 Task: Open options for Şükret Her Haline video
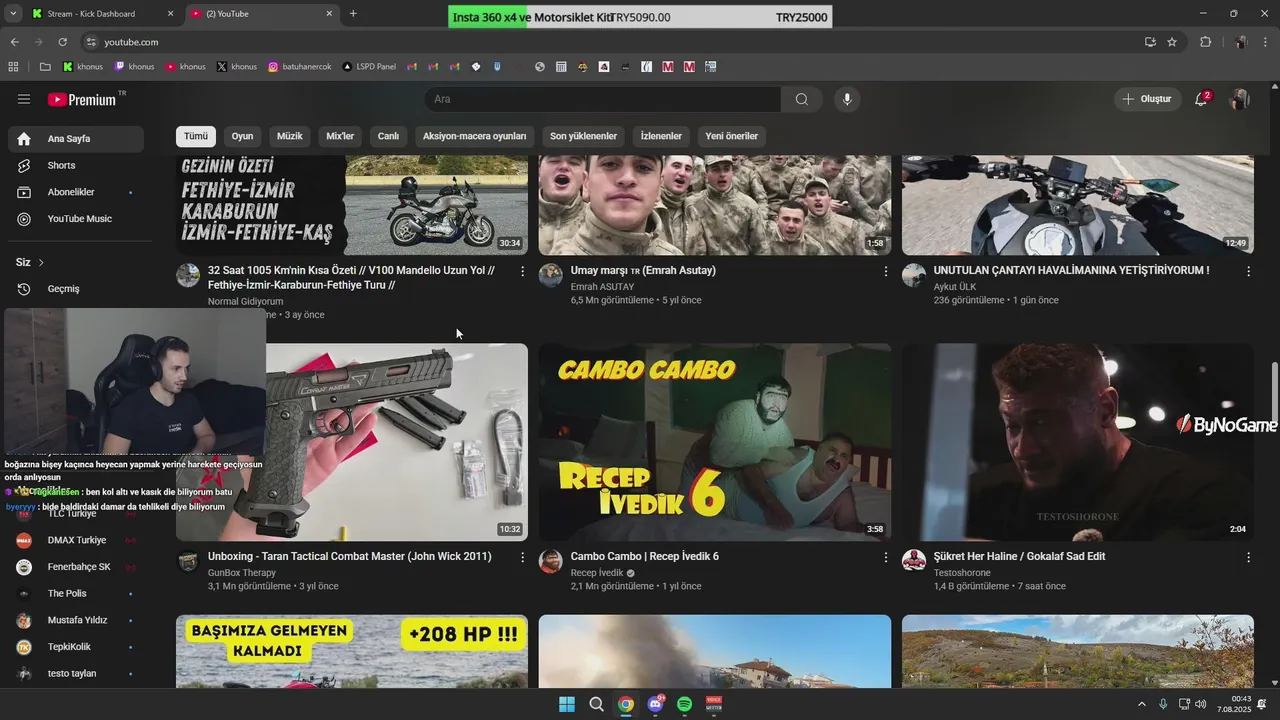(1248, 557)
